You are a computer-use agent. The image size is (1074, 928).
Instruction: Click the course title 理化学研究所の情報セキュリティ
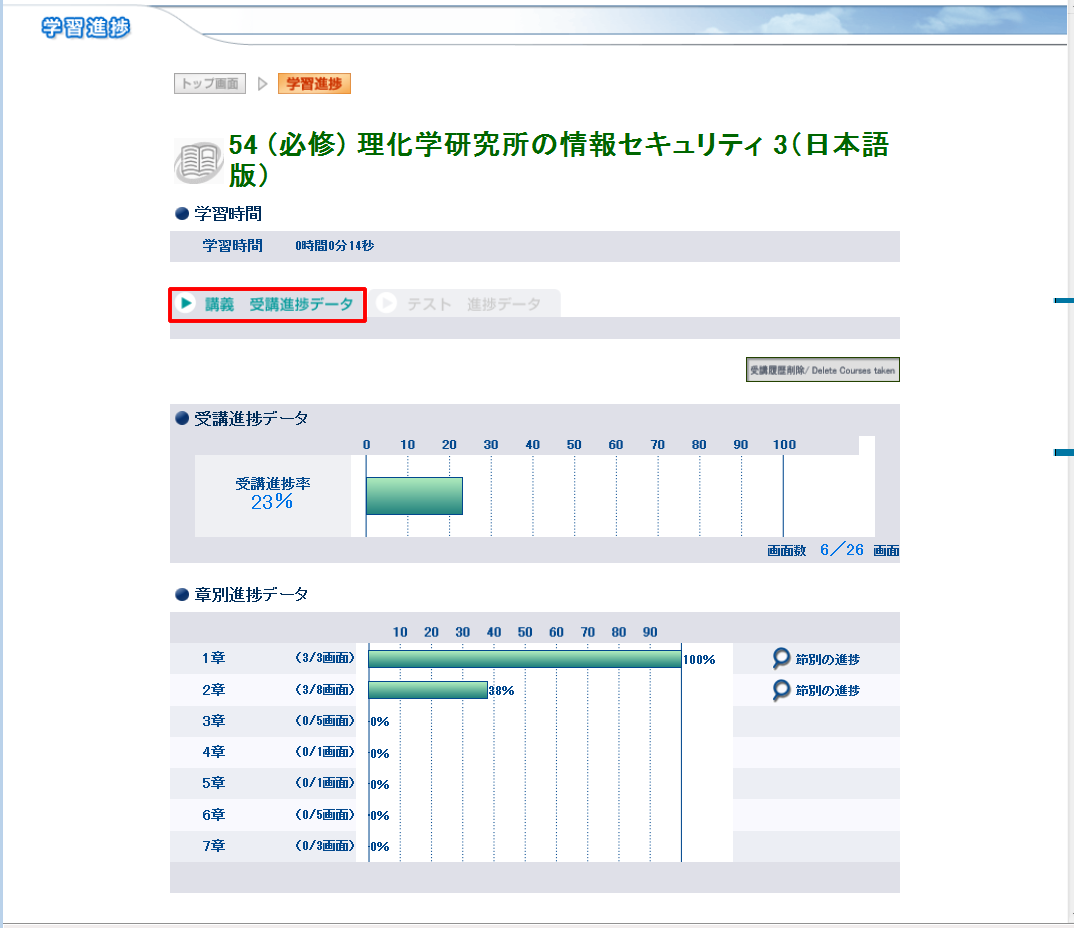[x=559, y=160]
